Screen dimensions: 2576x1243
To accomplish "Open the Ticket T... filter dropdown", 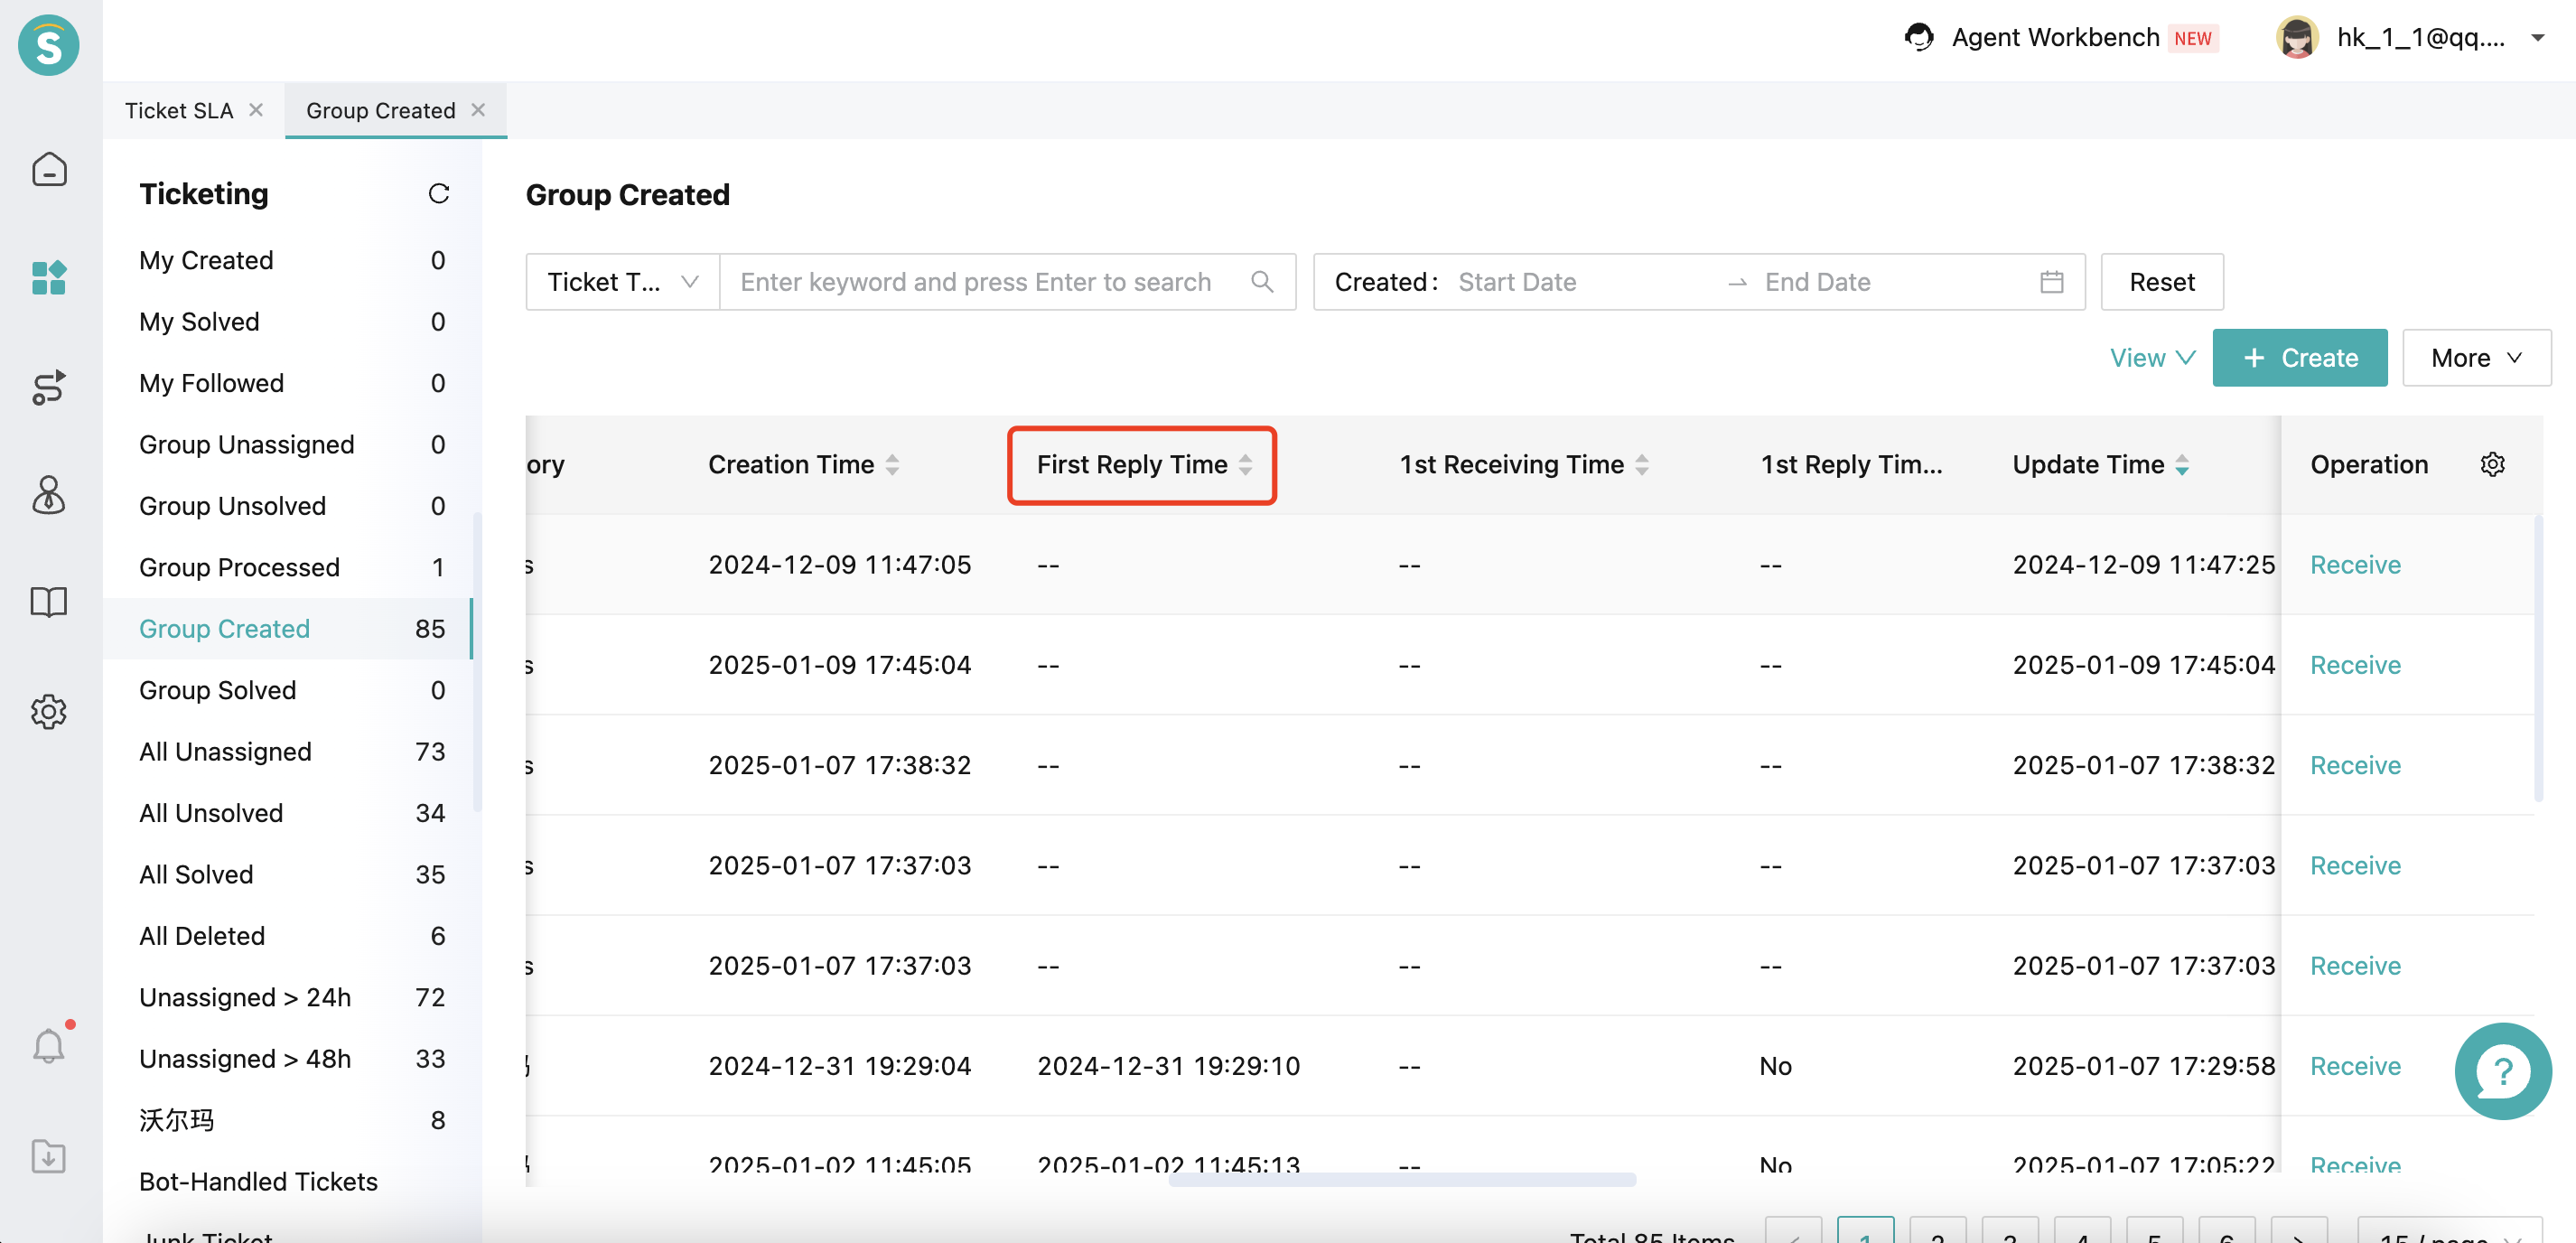I will (x=622, y=282).
